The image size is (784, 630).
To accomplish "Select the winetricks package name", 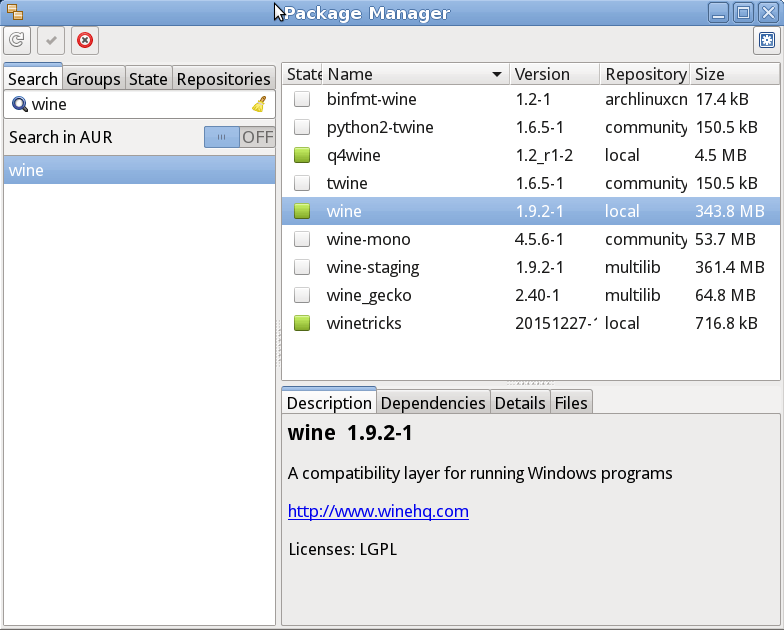I will tap(364, 323).
